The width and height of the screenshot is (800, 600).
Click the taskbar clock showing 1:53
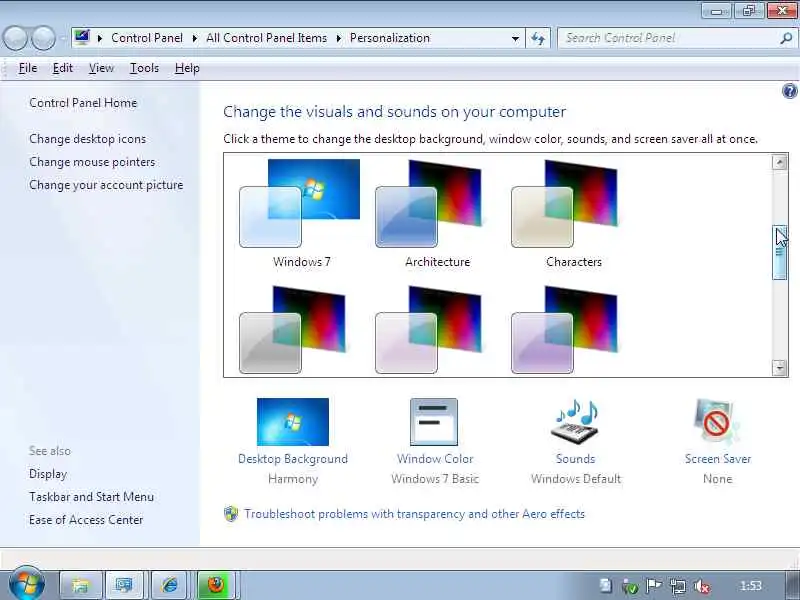pos(751,586)
